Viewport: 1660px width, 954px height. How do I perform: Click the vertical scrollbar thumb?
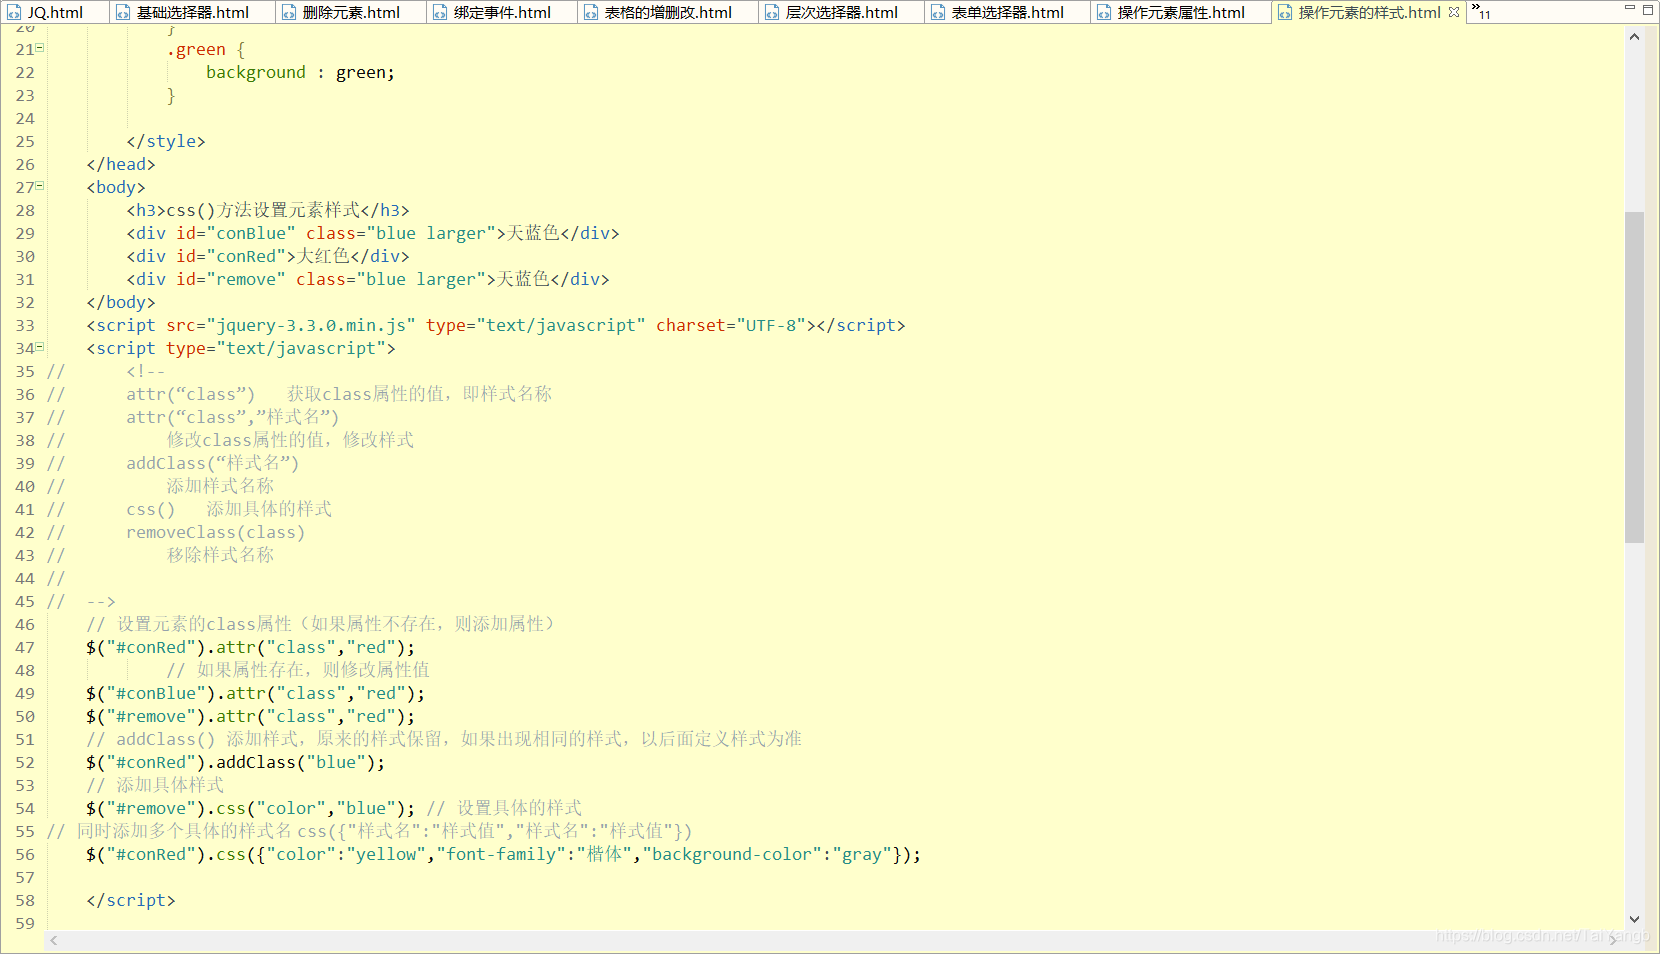1634,377
